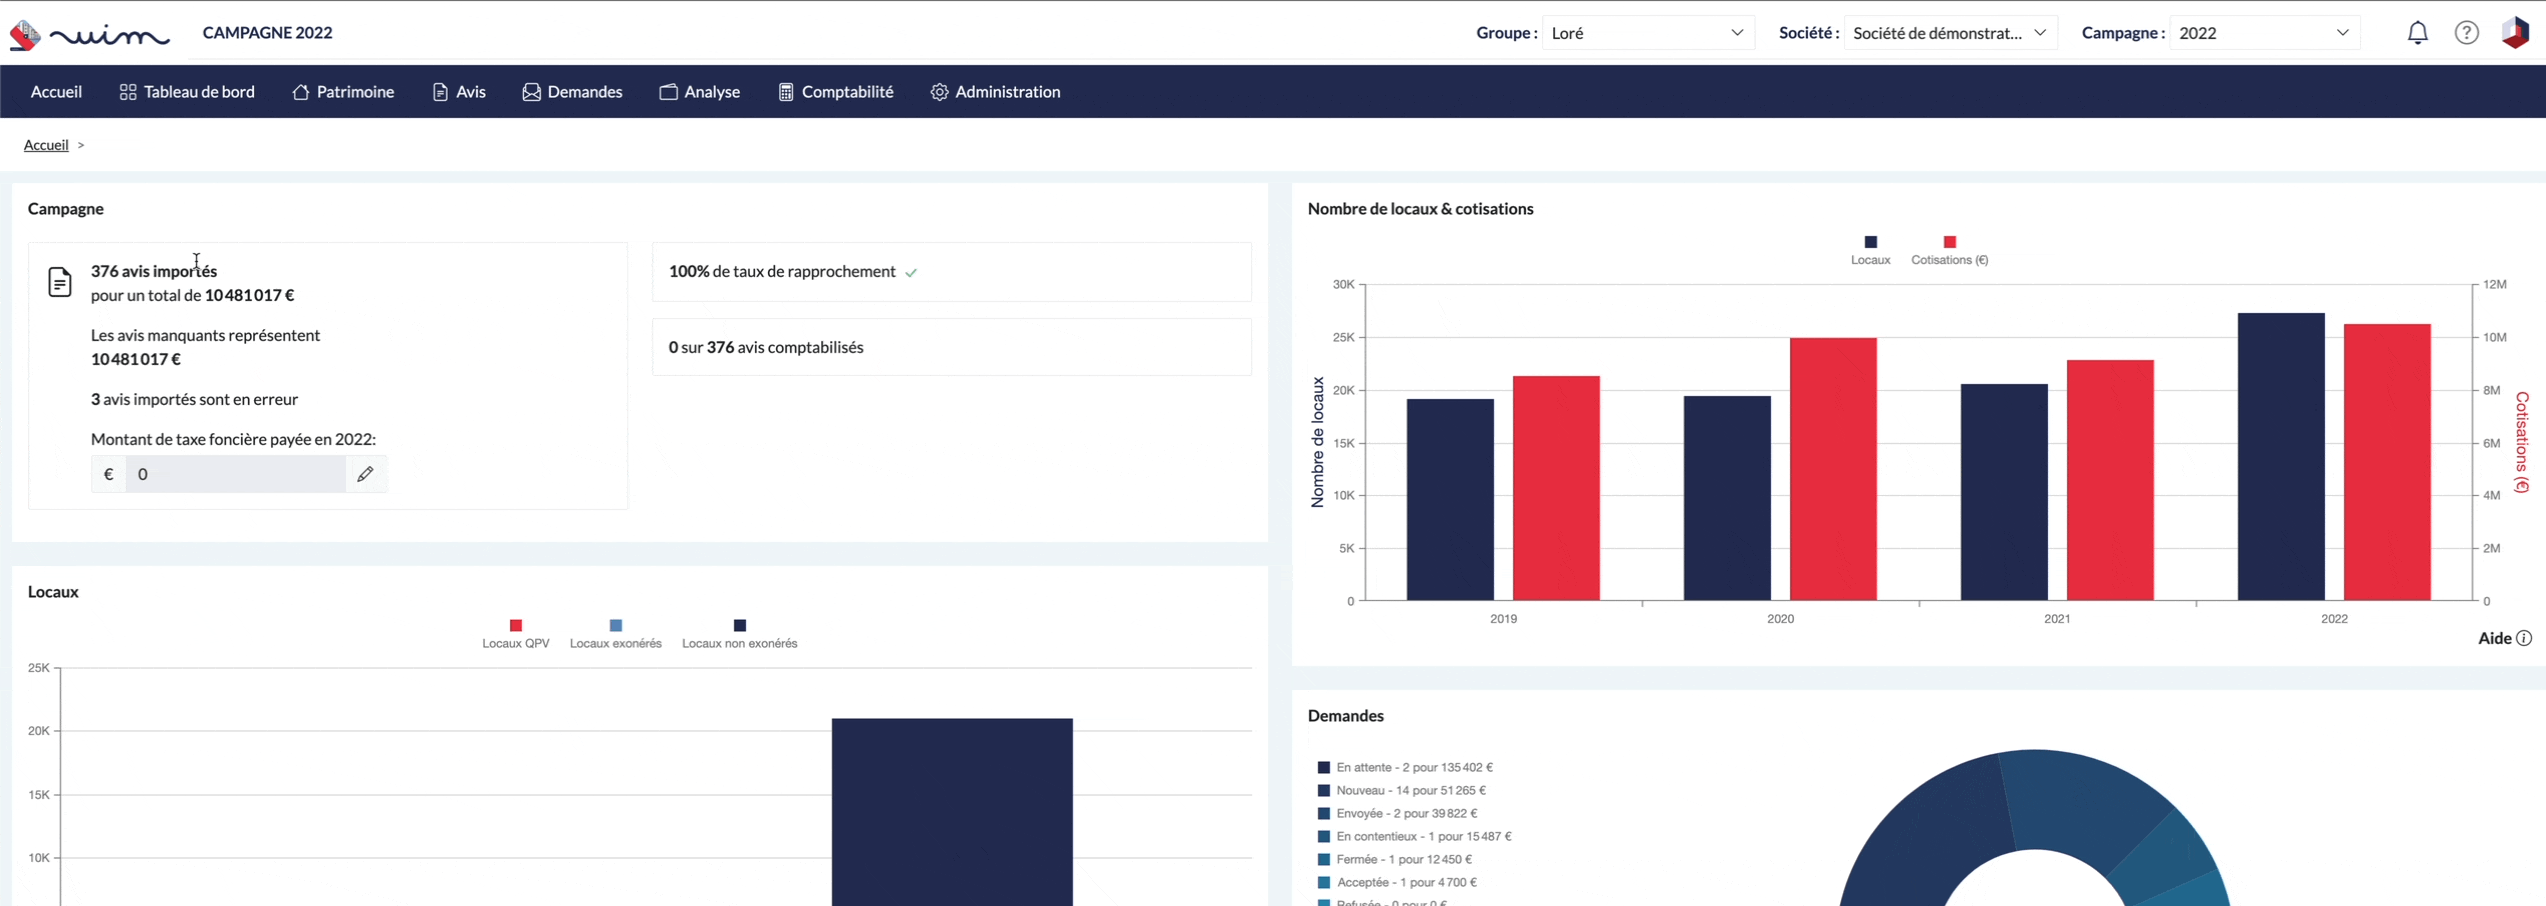Open the Société dropdown
The width and height of the screenshot is (2546, 906).
tap(1949, 33)
